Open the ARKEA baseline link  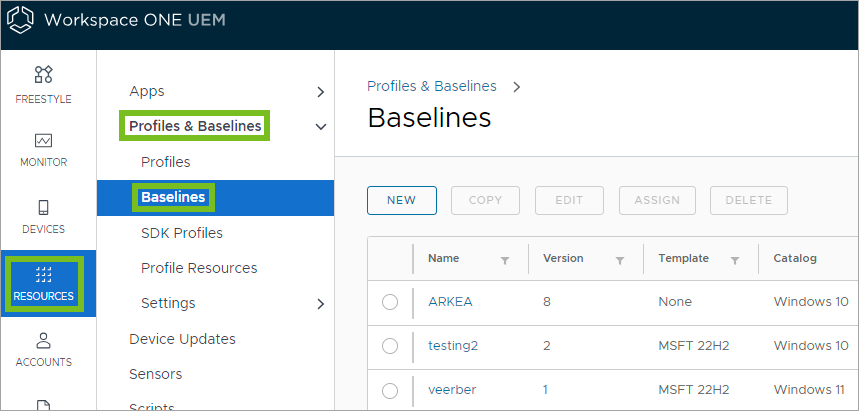point(450,302)
